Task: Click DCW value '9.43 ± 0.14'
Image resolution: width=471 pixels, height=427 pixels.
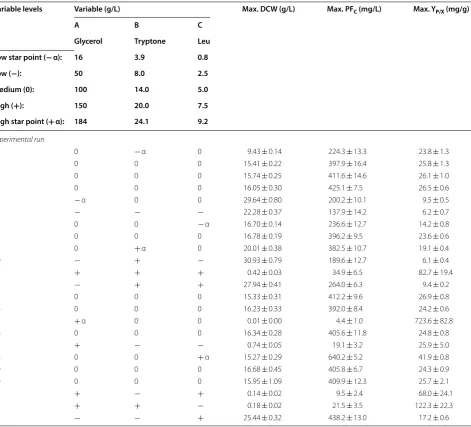Action: point(264,152)
